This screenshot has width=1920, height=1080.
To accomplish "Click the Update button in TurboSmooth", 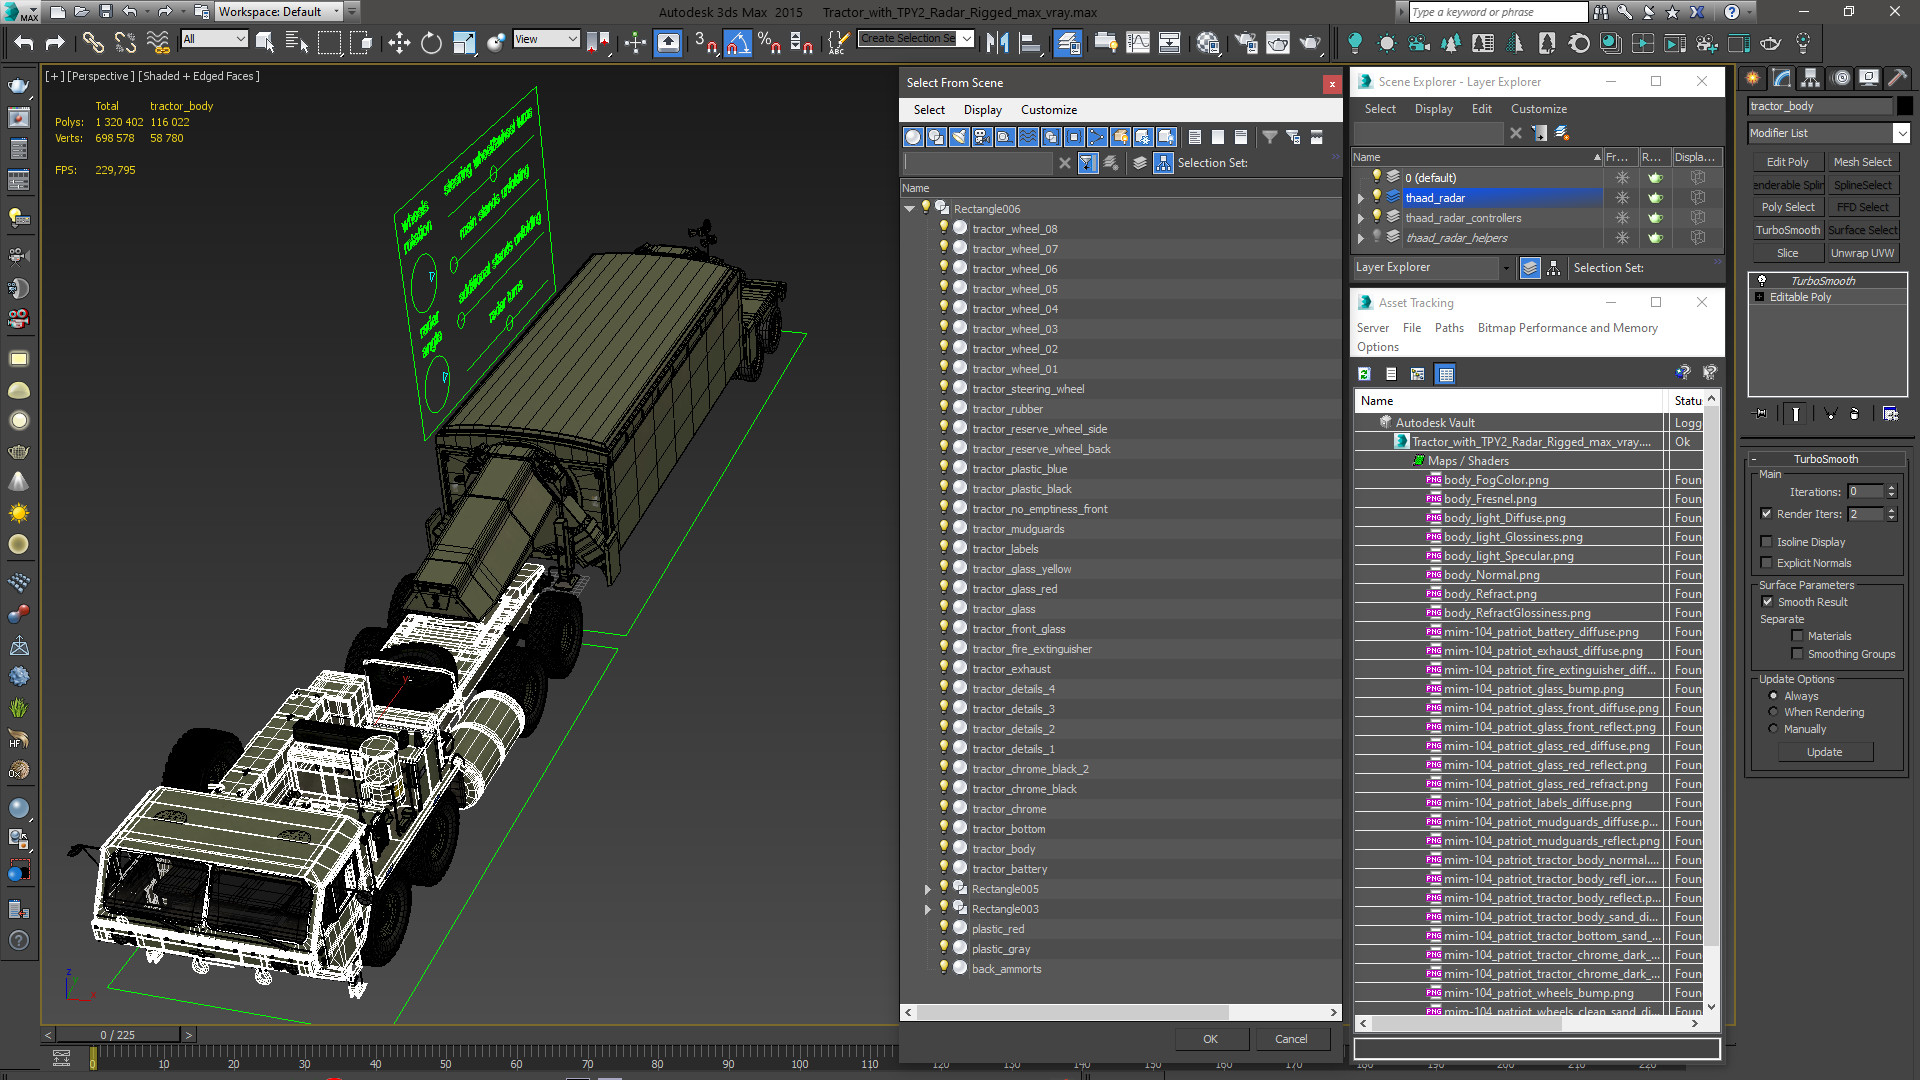I will click(1824, 752).
